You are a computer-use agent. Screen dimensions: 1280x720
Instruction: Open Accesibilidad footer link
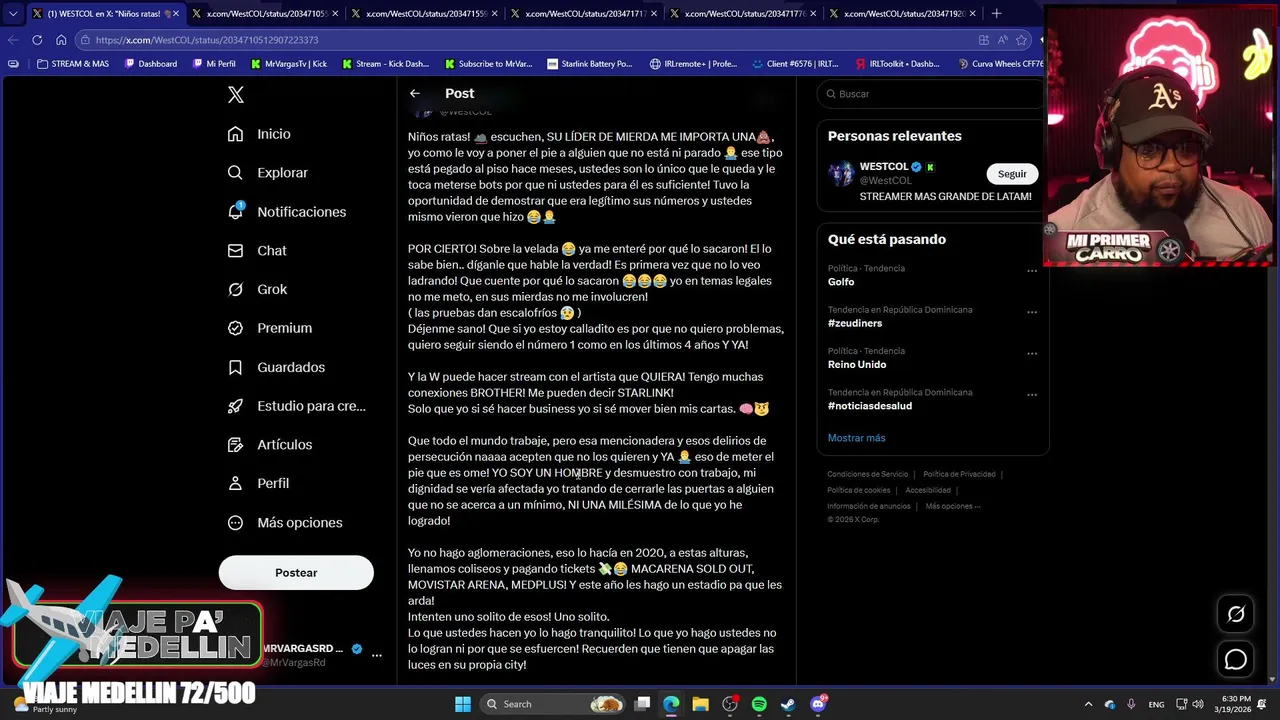928,490
